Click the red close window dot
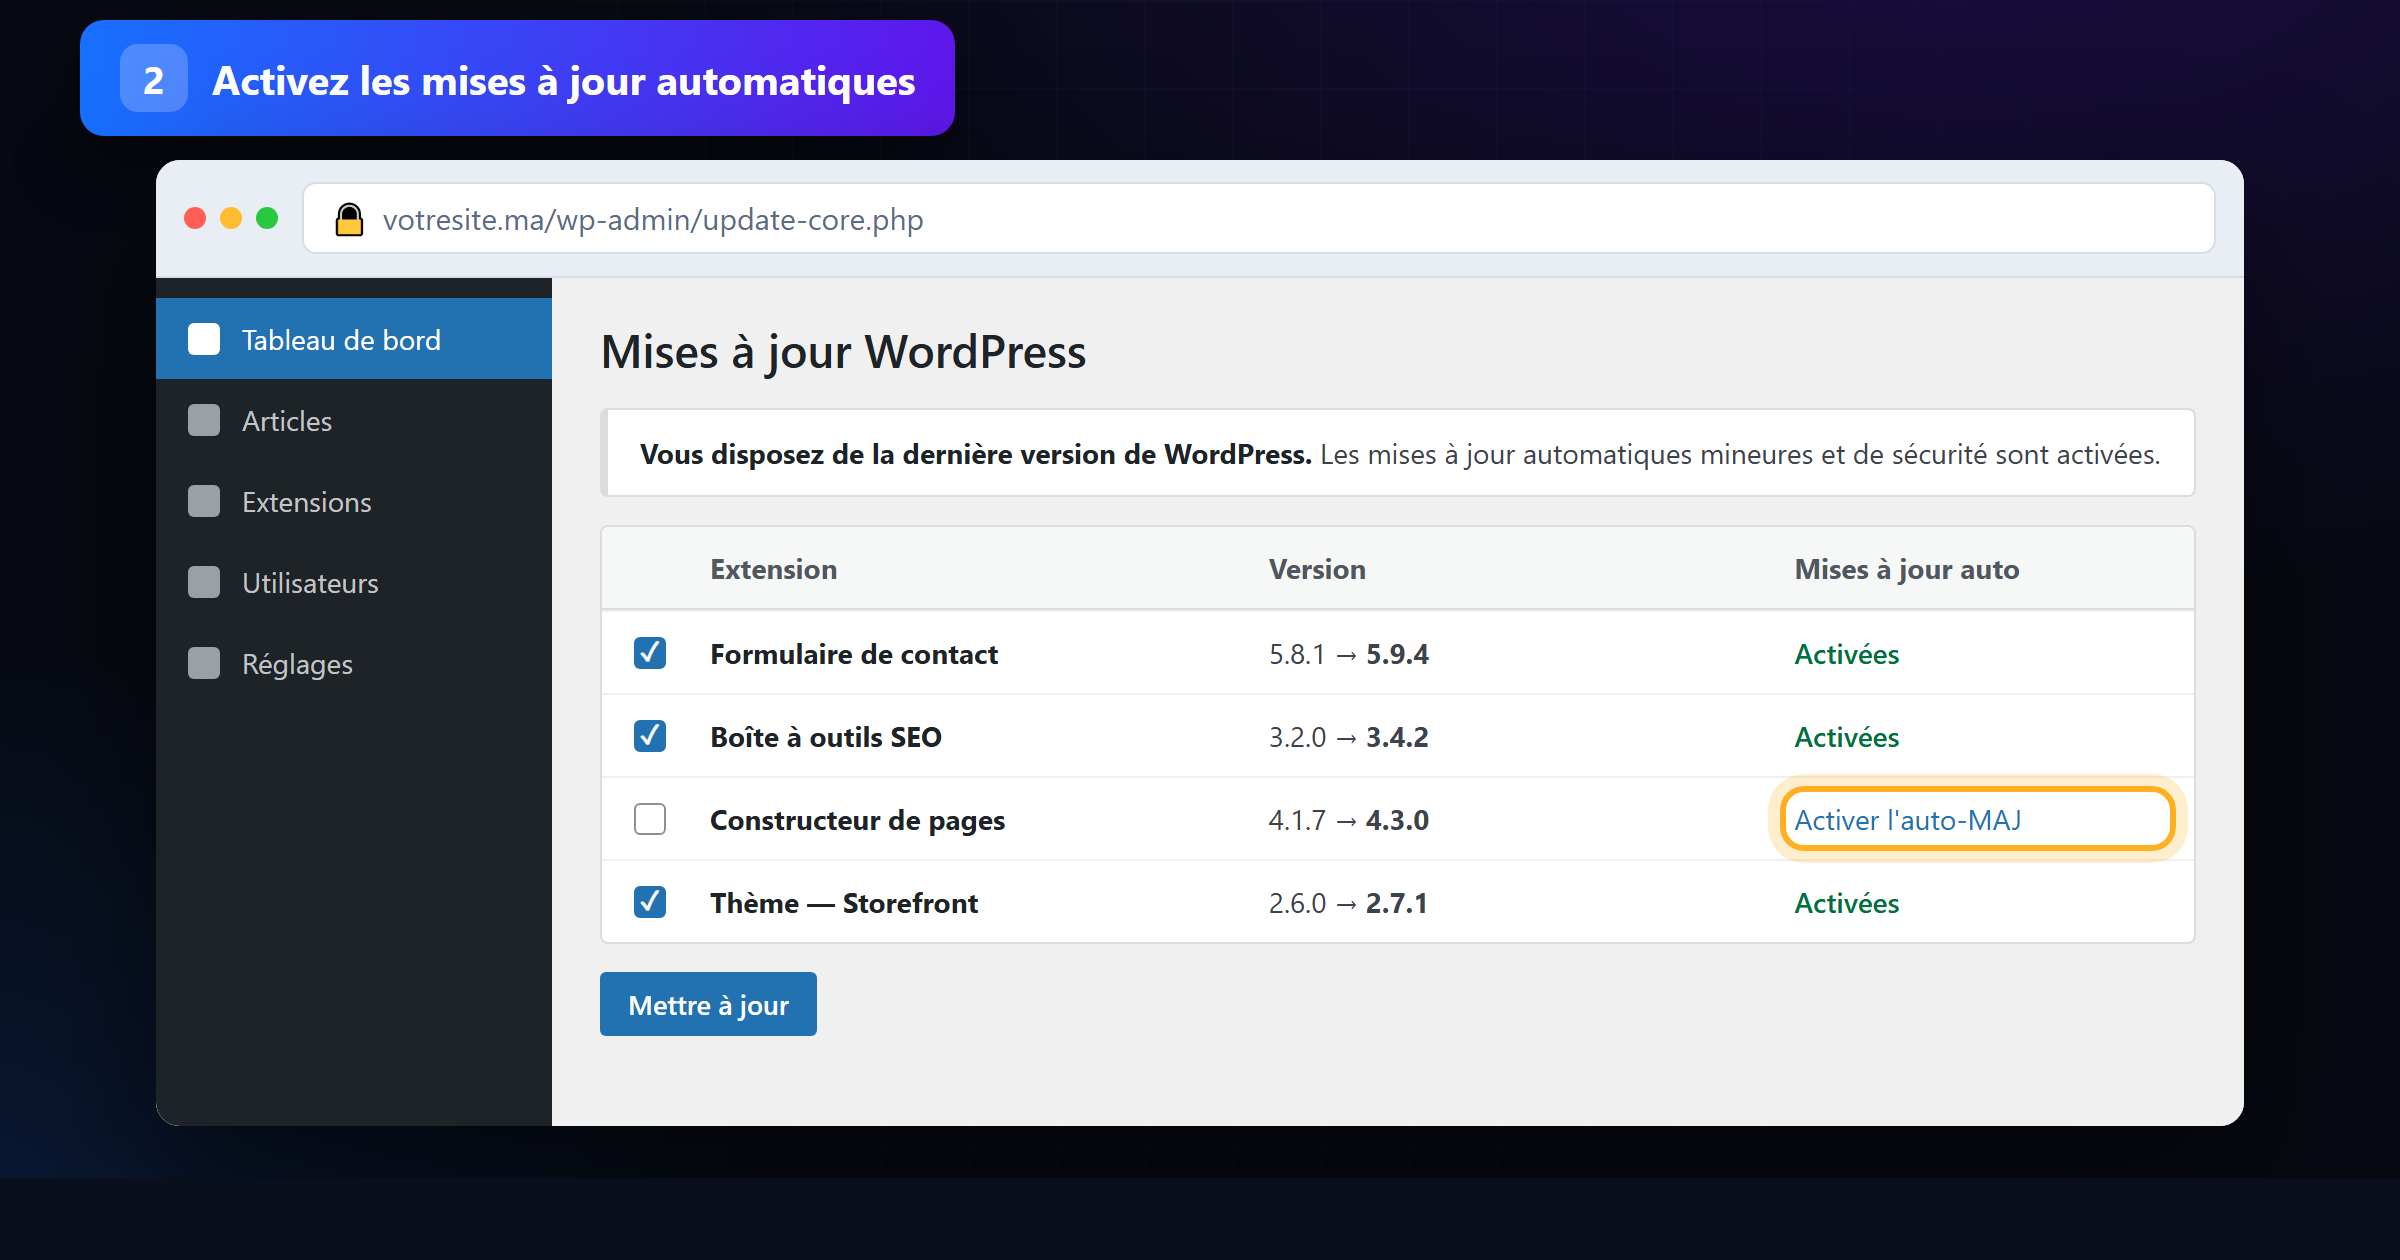The image size is (2400, 1260). pyautogui.click(x=195, y=218)
